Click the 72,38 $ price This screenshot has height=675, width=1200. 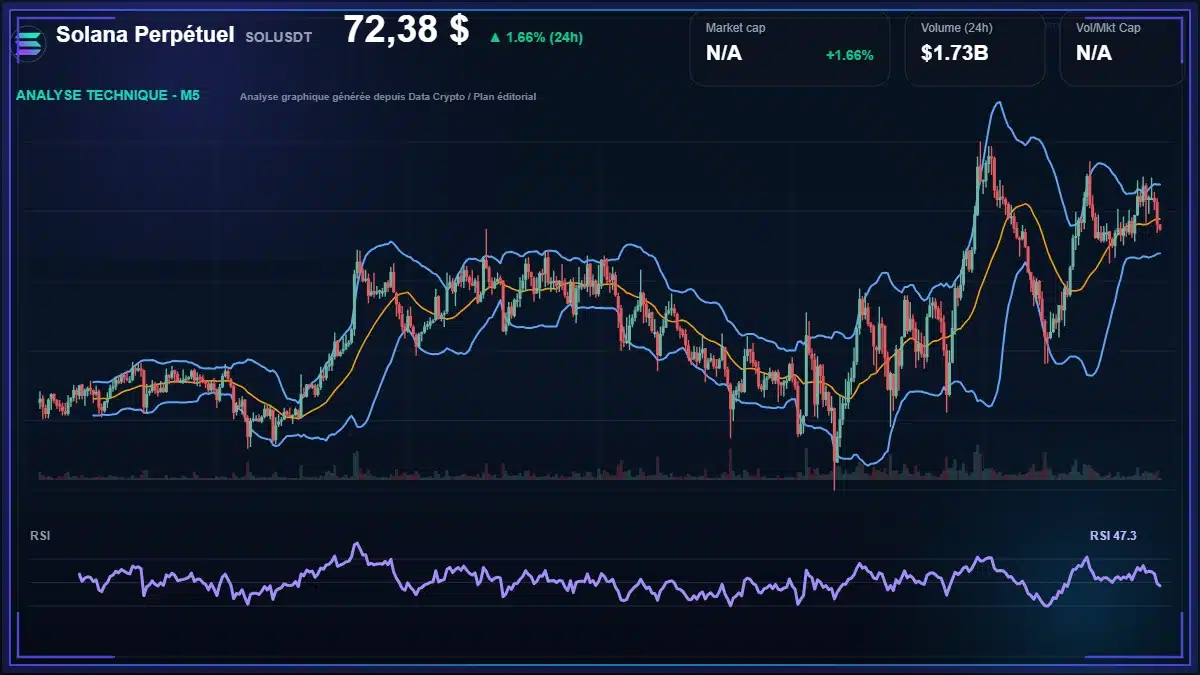[406, 30]
